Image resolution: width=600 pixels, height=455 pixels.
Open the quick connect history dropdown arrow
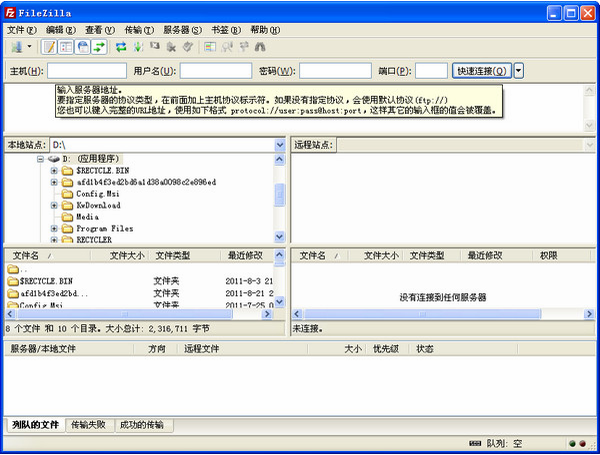[518, 71]
